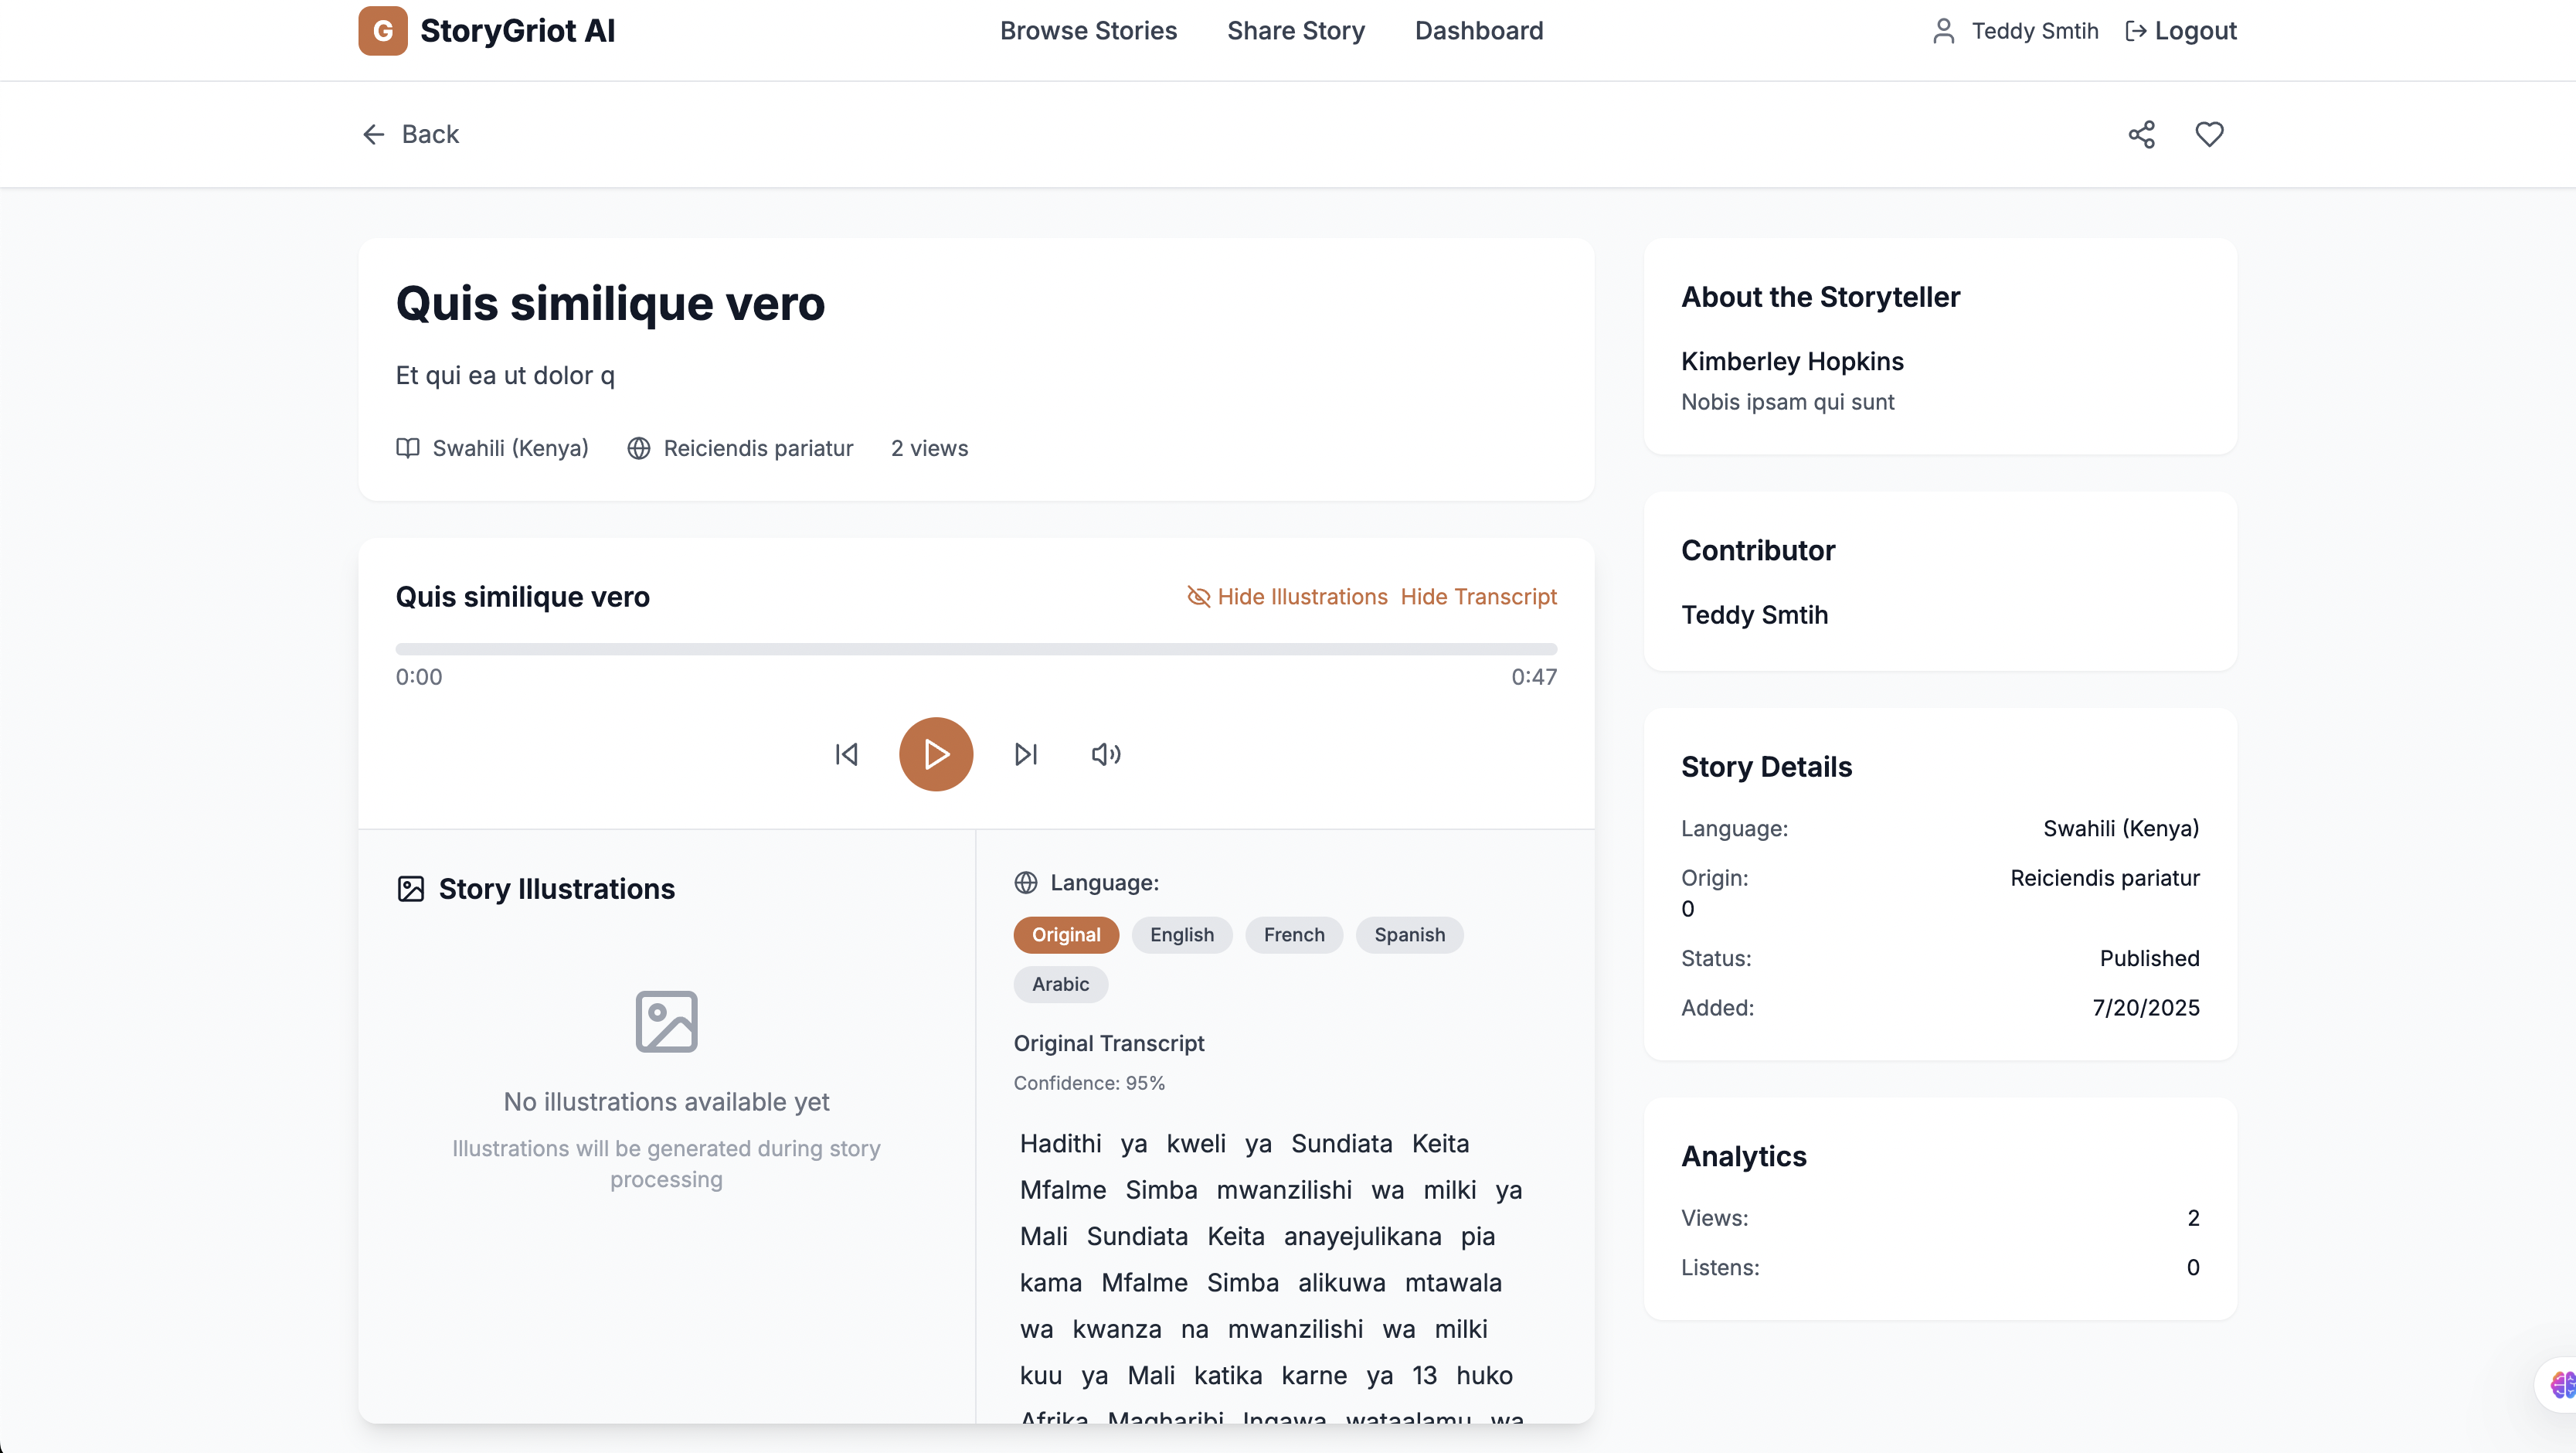Favorite the story with heart icon
Viewport: 2576px width, 1453px height.
coord(2209,134)
